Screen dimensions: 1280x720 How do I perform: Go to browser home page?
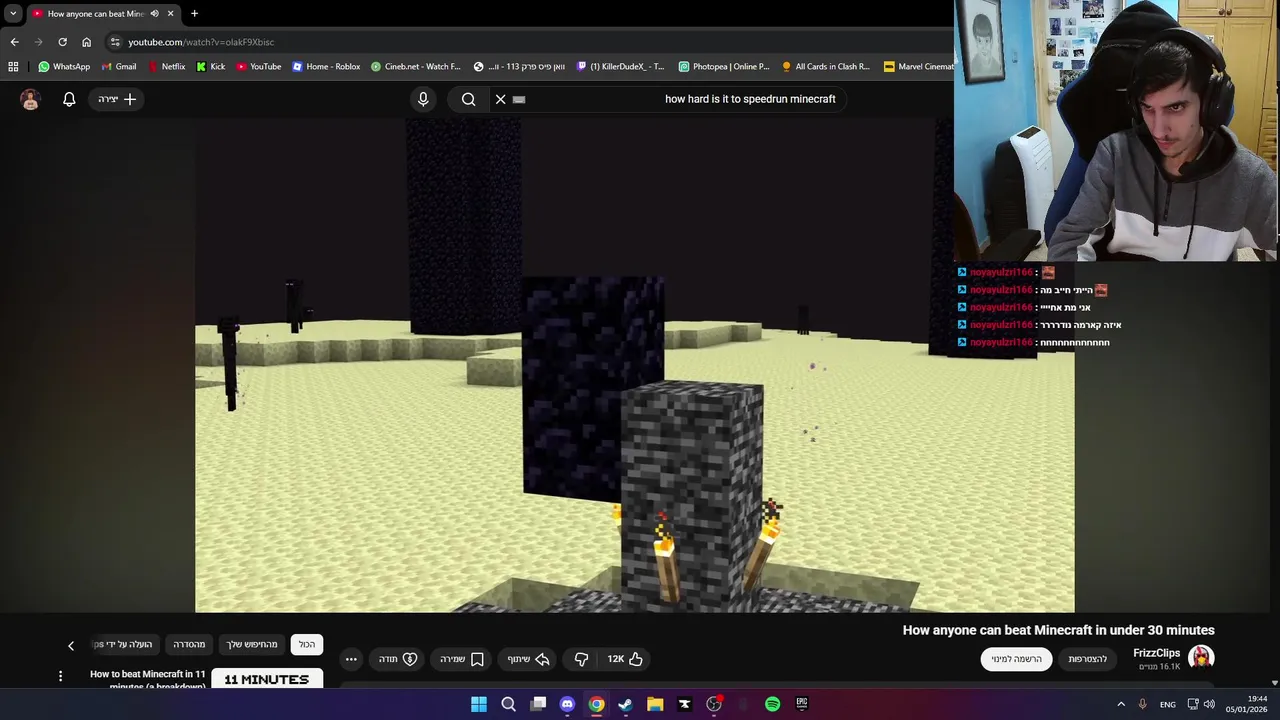[x=86, y=42]
